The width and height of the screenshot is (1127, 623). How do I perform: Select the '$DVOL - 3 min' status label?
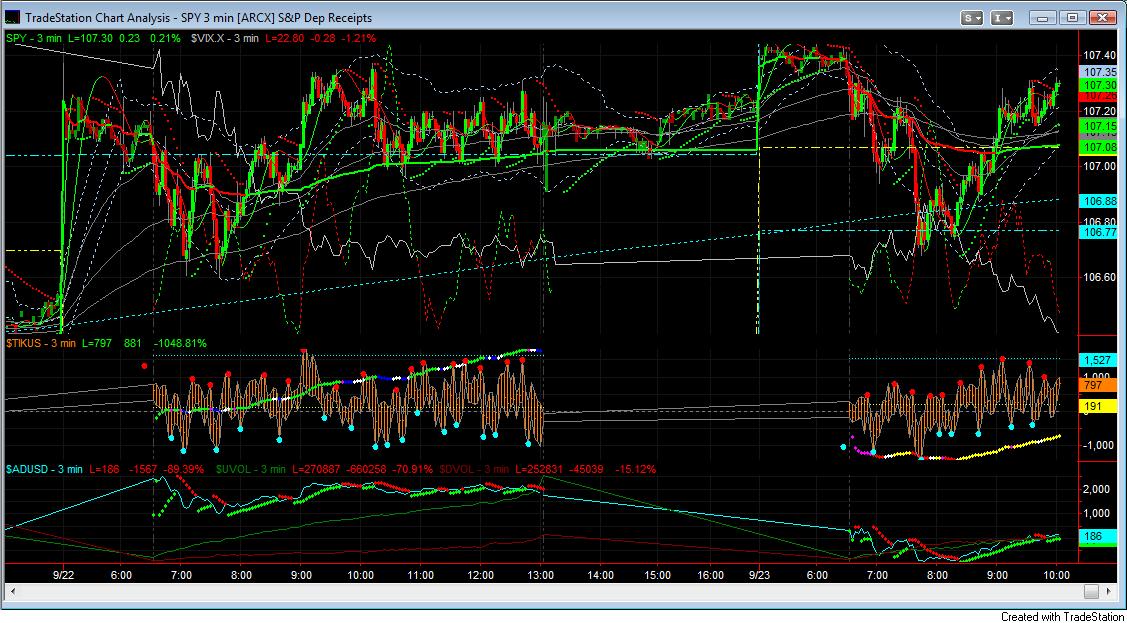point(474,469)
